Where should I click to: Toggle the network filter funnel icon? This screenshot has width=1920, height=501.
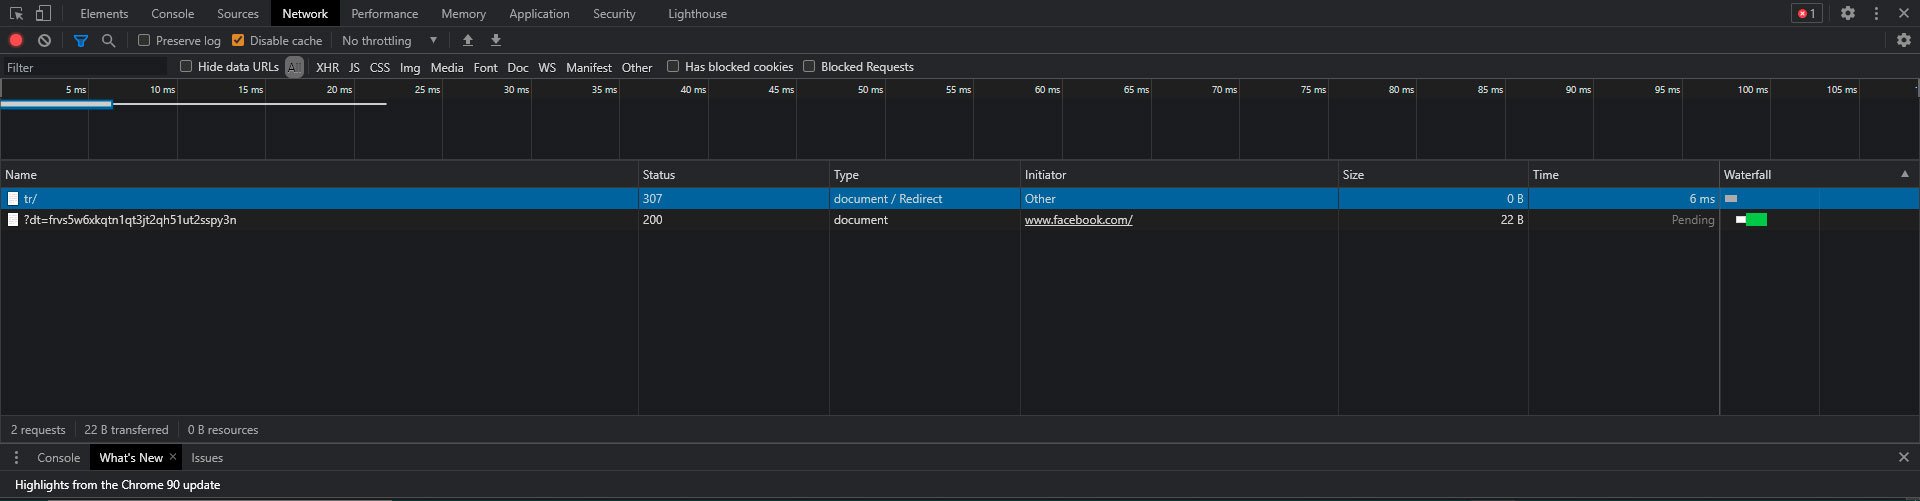pos(81,41)
